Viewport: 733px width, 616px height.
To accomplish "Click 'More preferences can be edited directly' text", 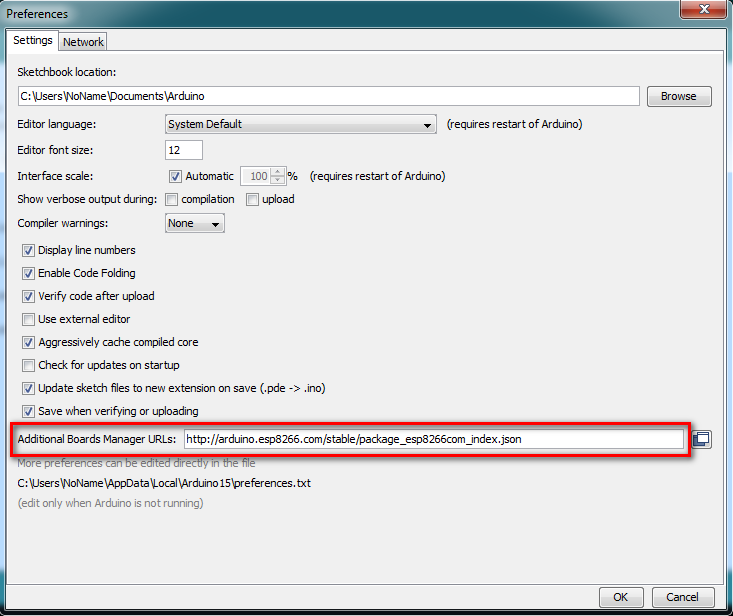I will 137,463.
